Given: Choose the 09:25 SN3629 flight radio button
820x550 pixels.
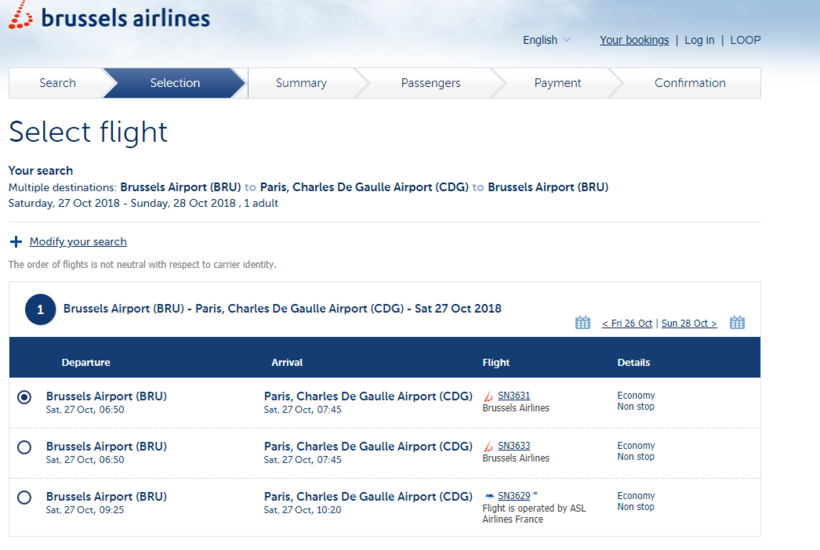Looking at the screenshot, I should coord(25,497).
